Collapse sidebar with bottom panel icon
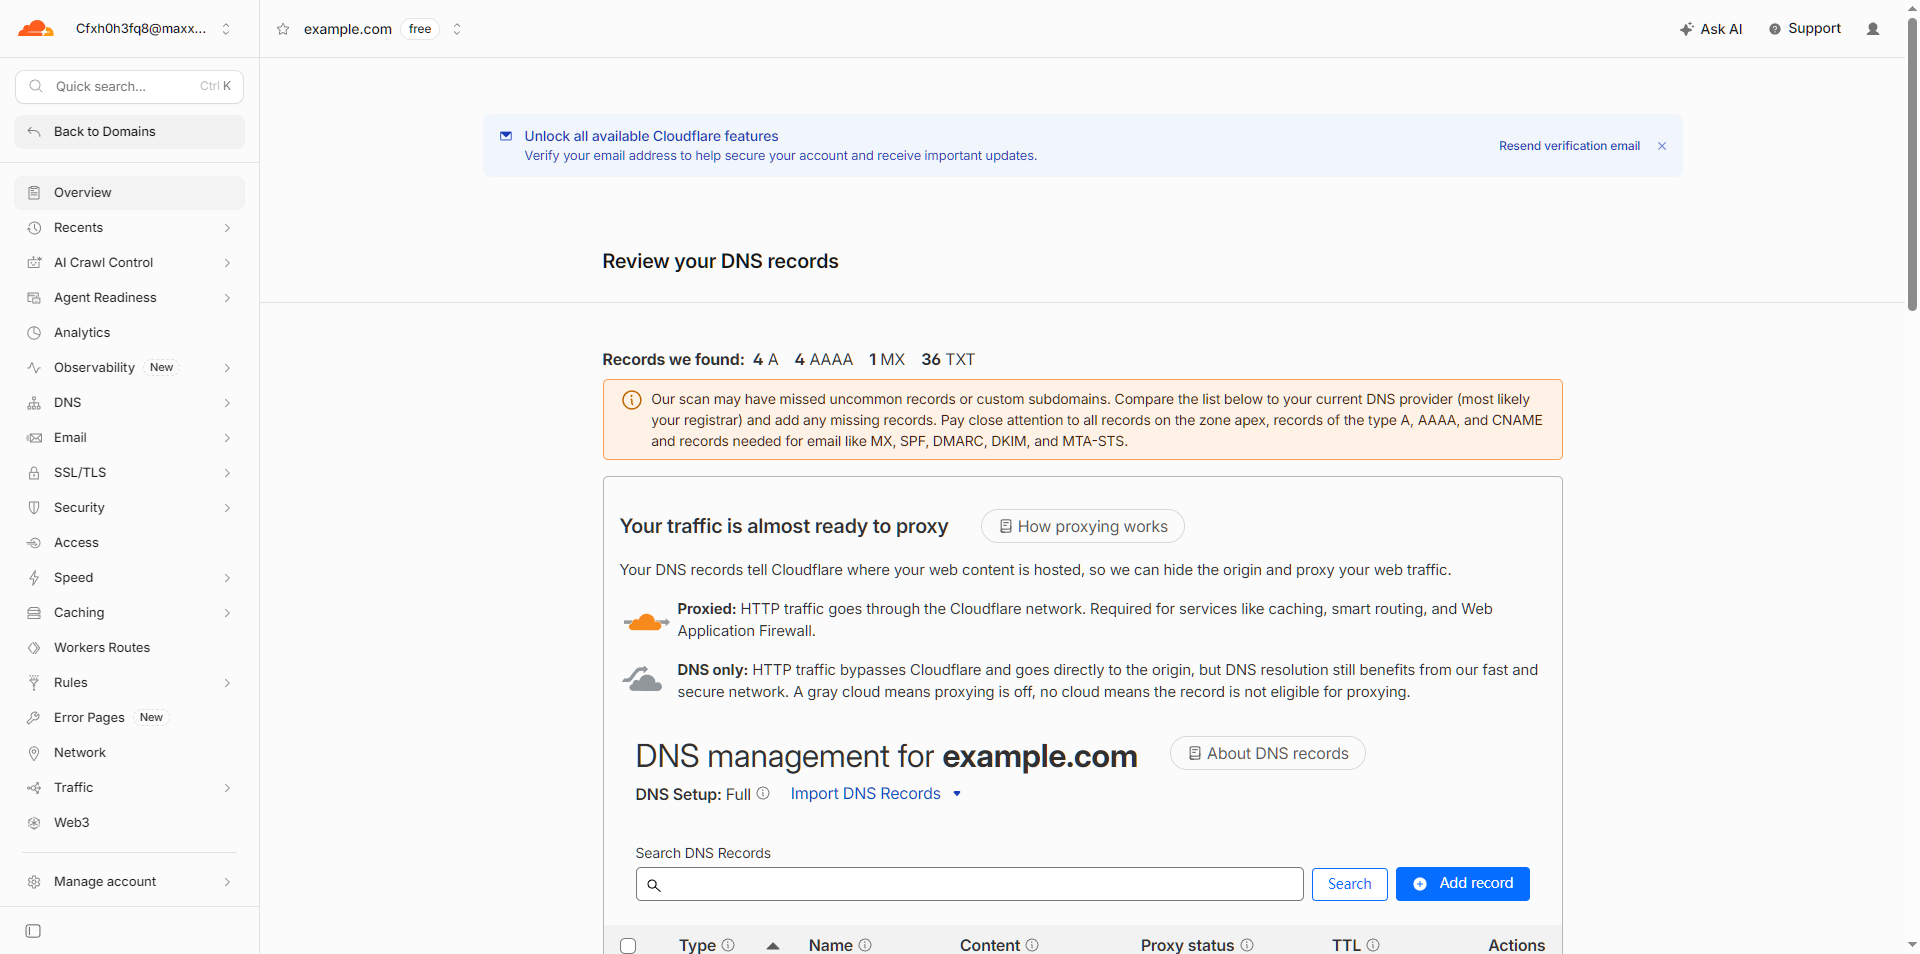The height and width of the screenshot is (954, 1920). tap(33, 931)
